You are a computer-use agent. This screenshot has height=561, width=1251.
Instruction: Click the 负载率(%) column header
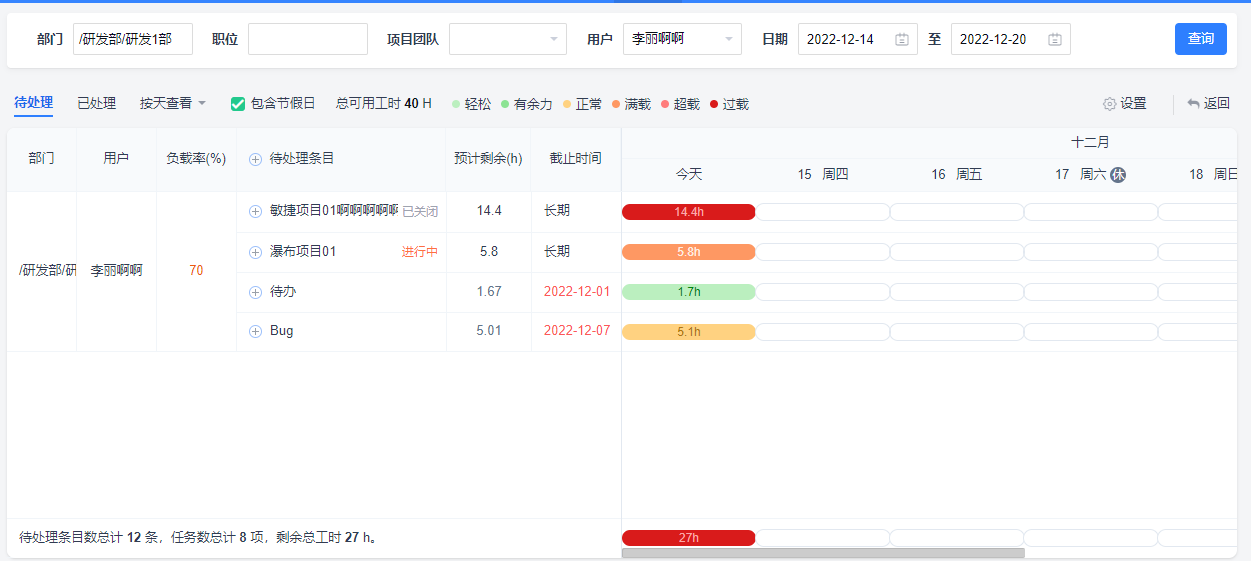(x=196, y=159)
